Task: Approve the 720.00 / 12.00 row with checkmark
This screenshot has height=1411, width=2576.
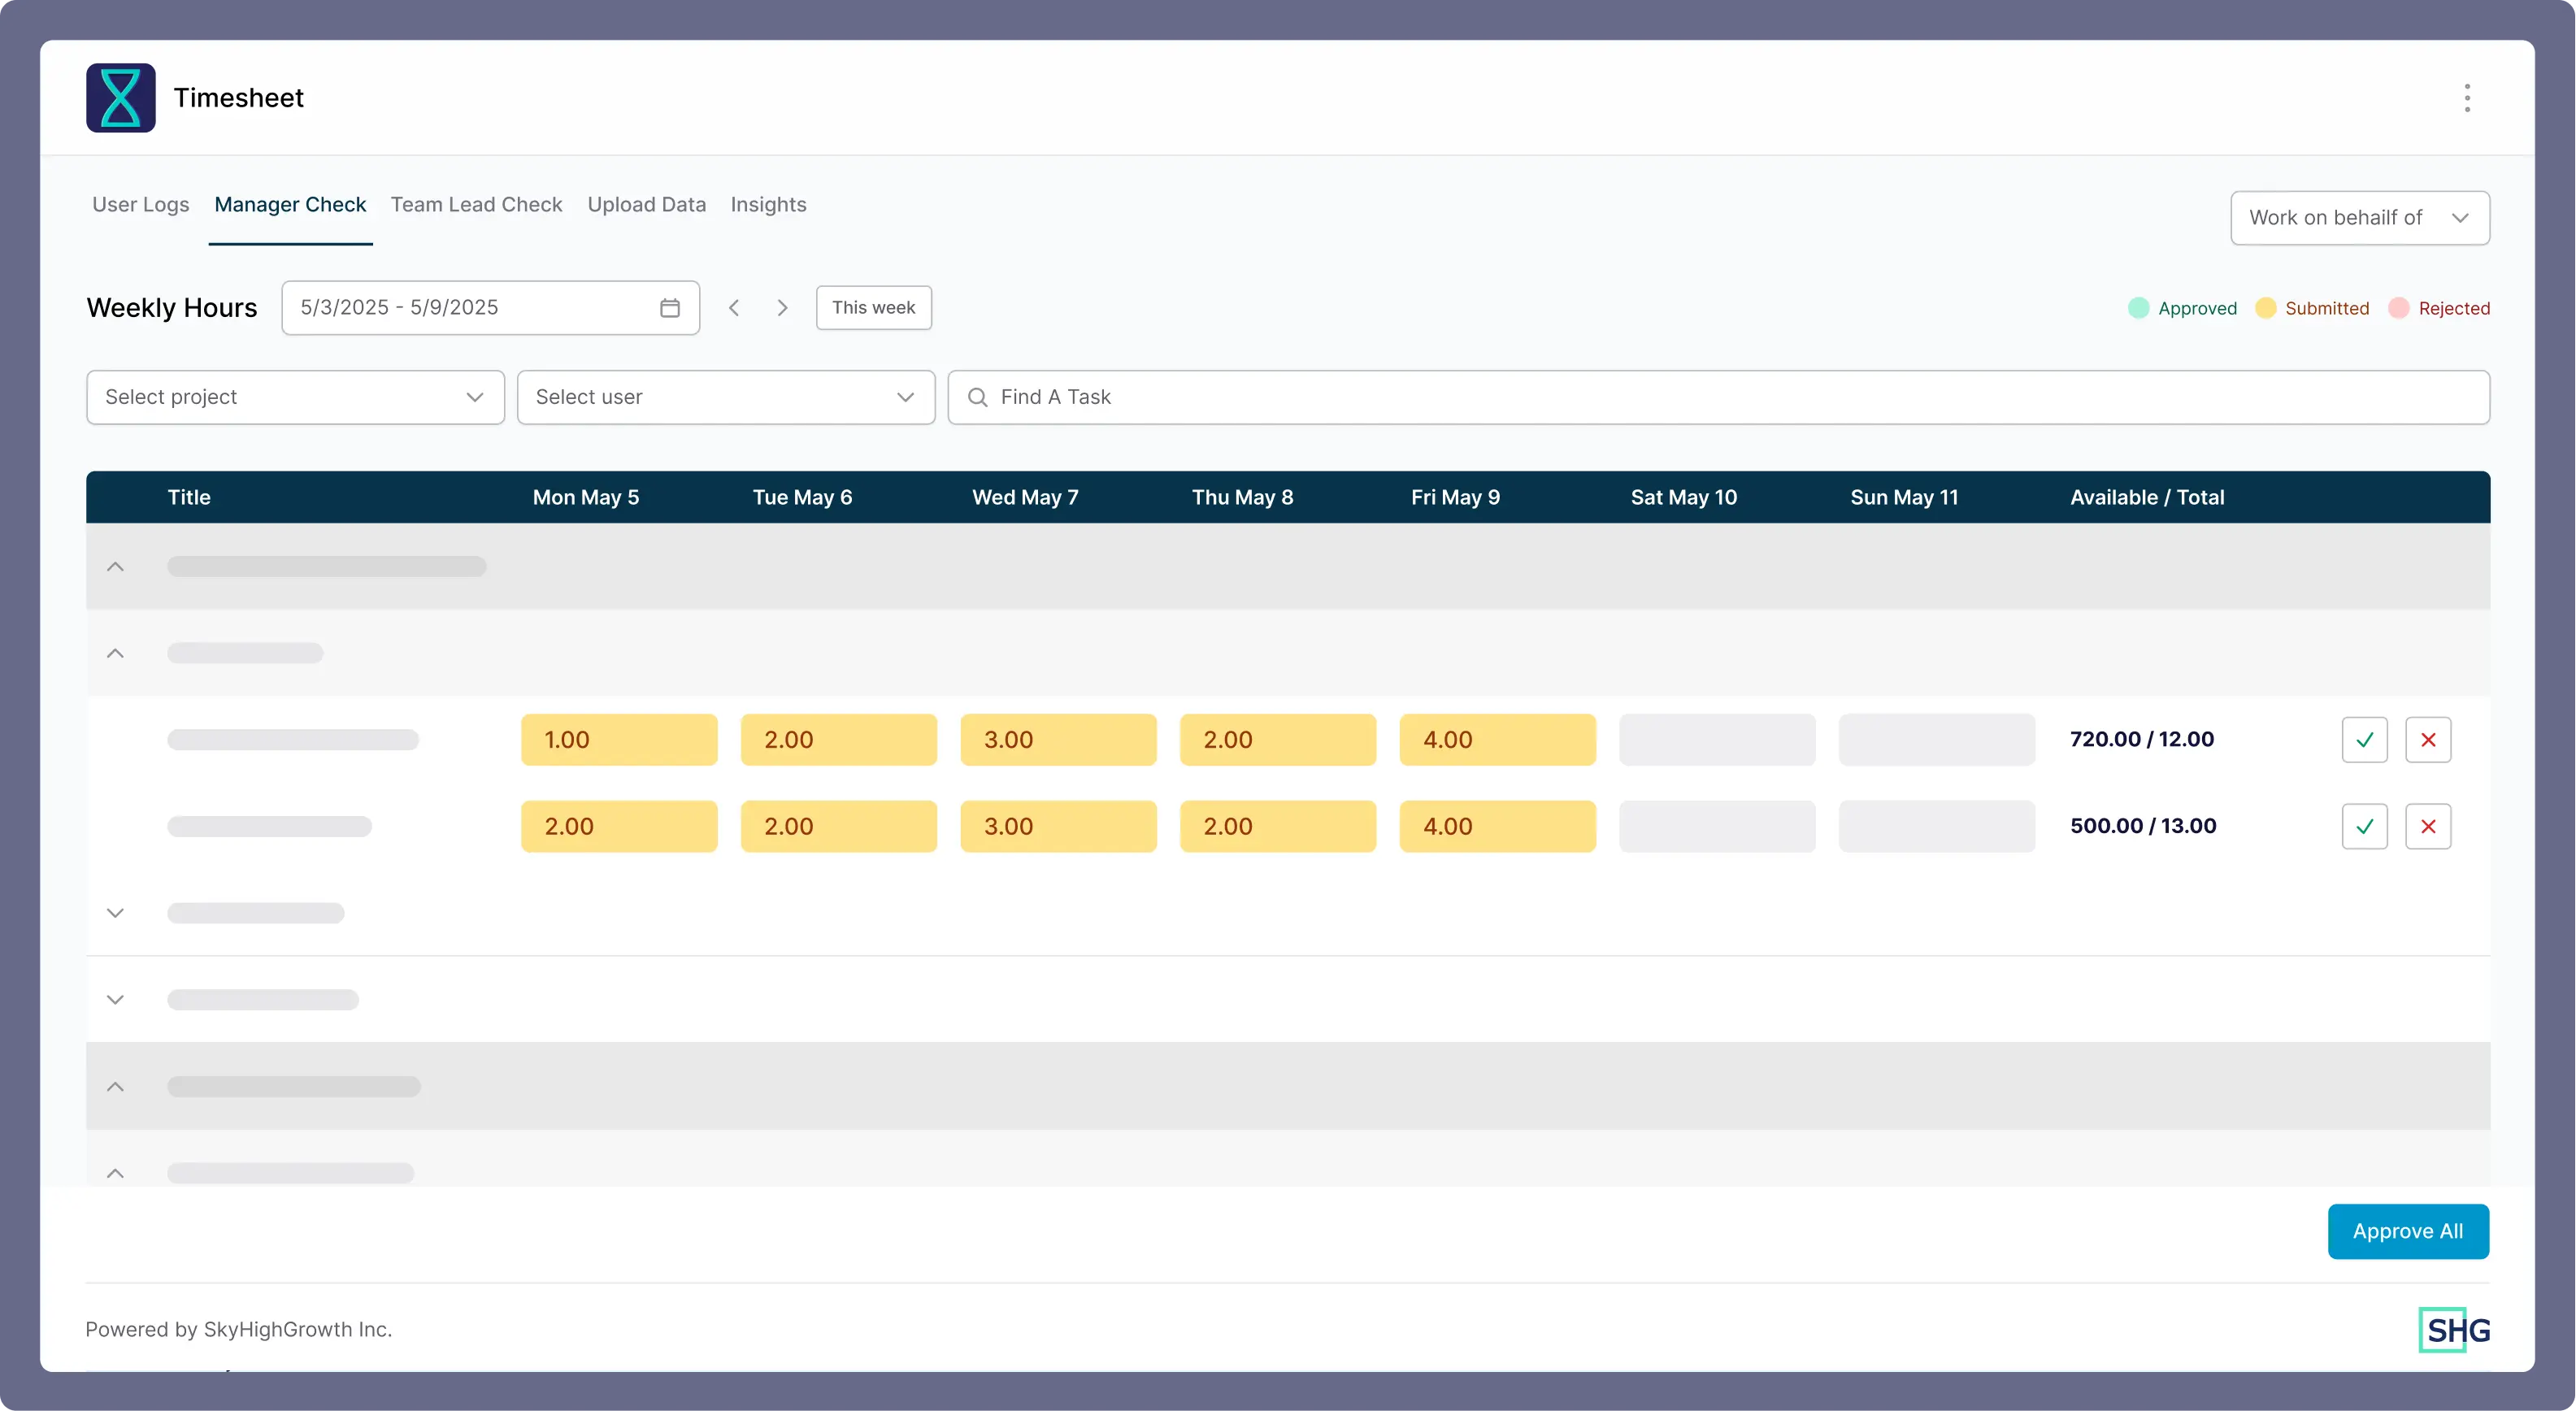Action: (2364, 740)
